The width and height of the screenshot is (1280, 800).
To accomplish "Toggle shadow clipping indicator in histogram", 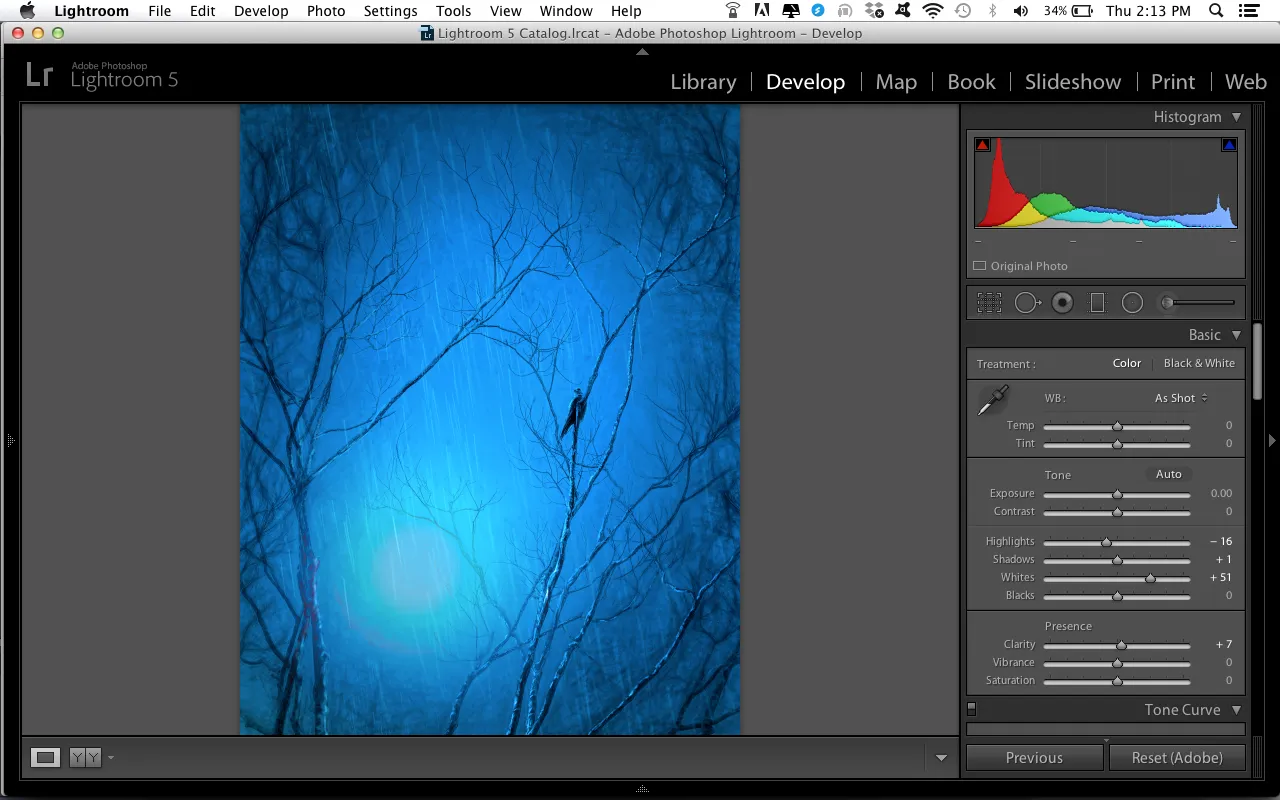I will click(x=982, y=145).
